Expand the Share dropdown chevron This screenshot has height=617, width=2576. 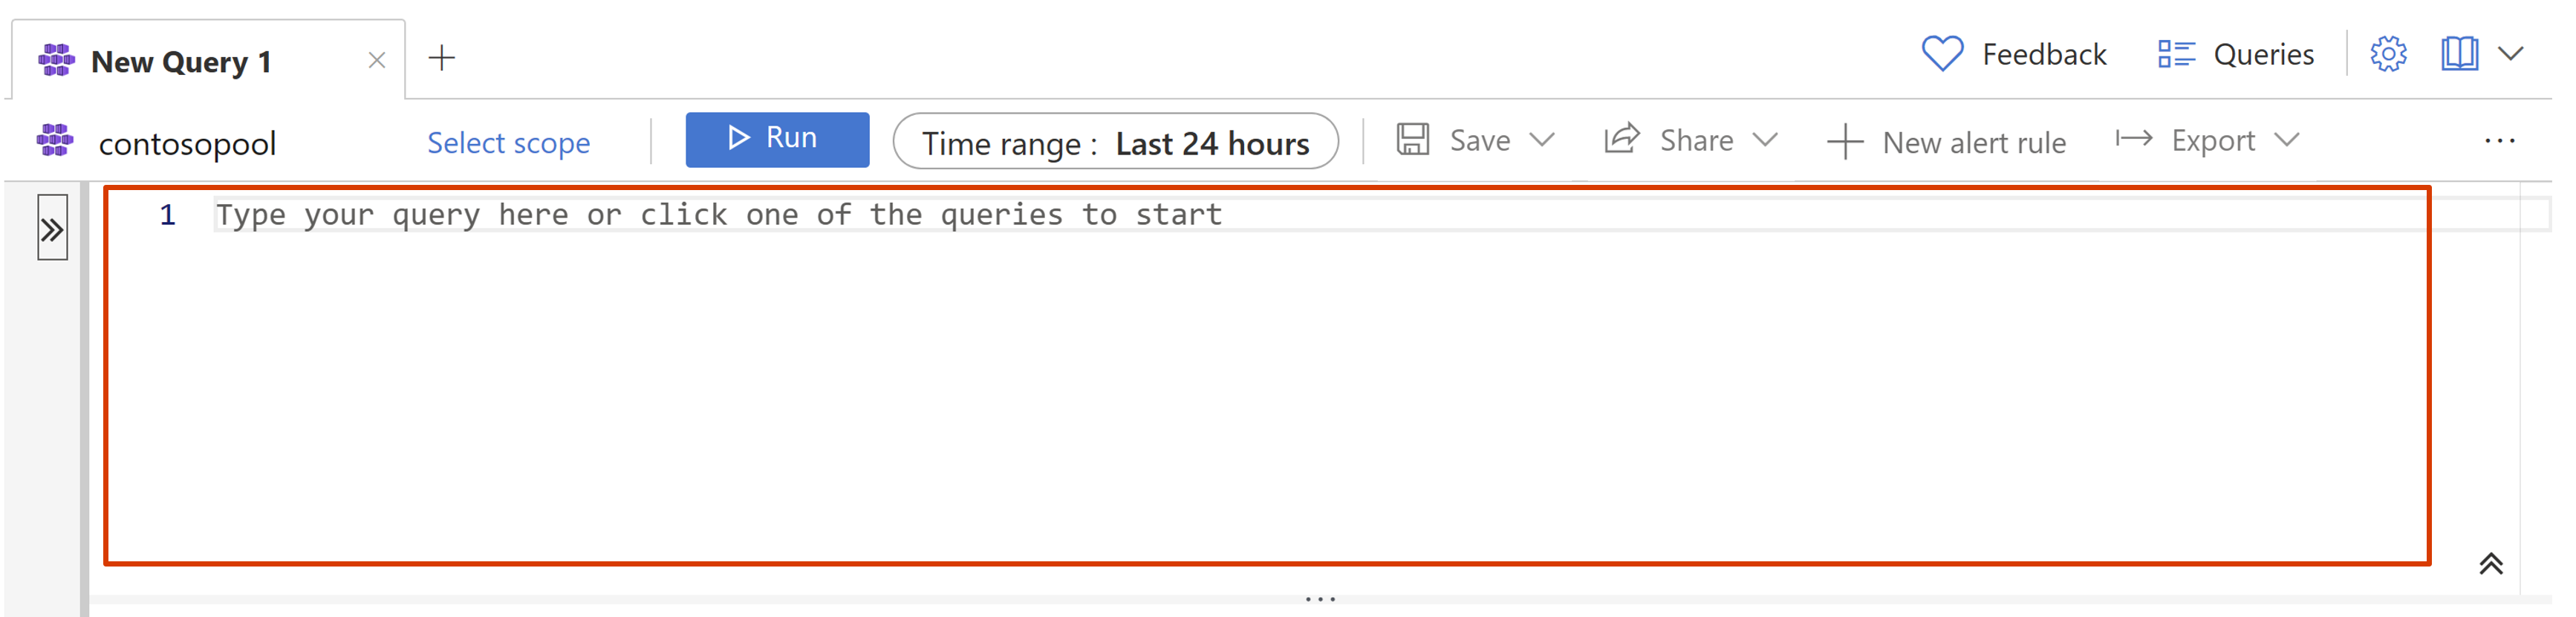tap(1766, 140)
